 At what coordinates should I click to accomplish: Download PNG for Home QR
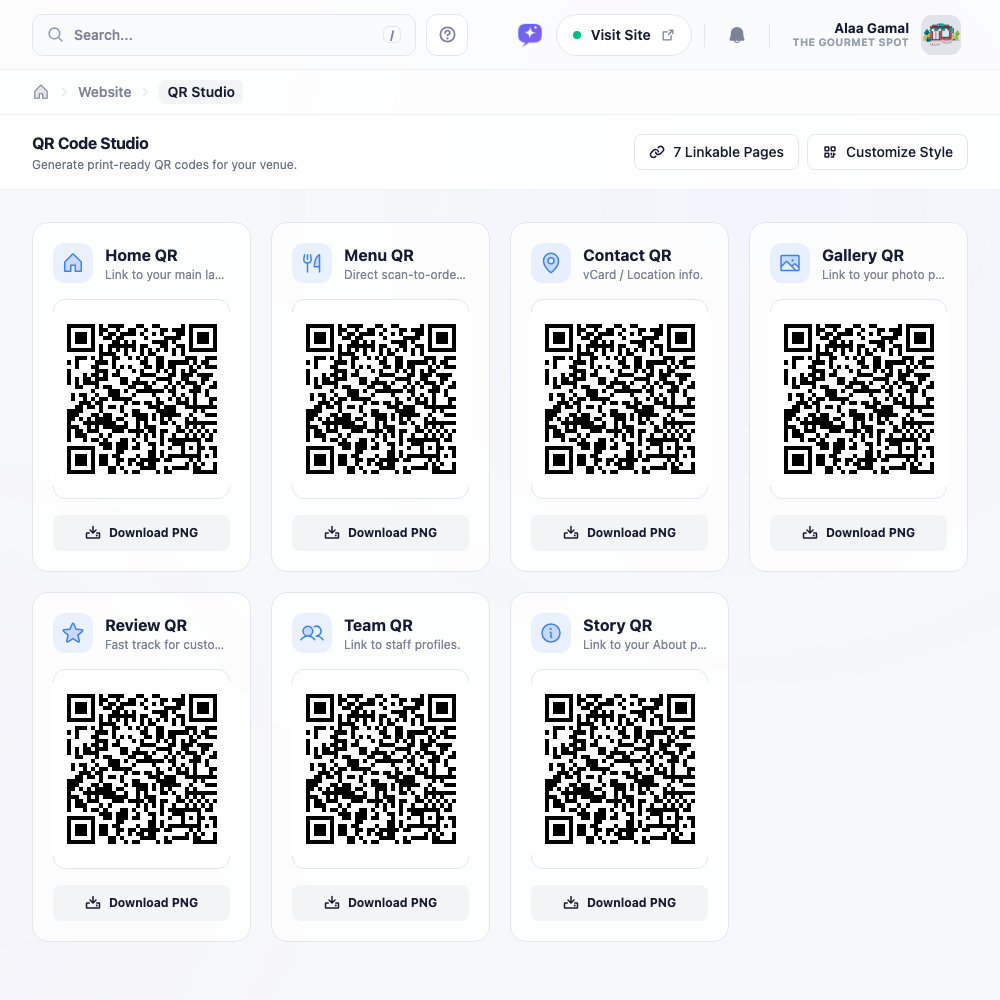pos(142,533)
